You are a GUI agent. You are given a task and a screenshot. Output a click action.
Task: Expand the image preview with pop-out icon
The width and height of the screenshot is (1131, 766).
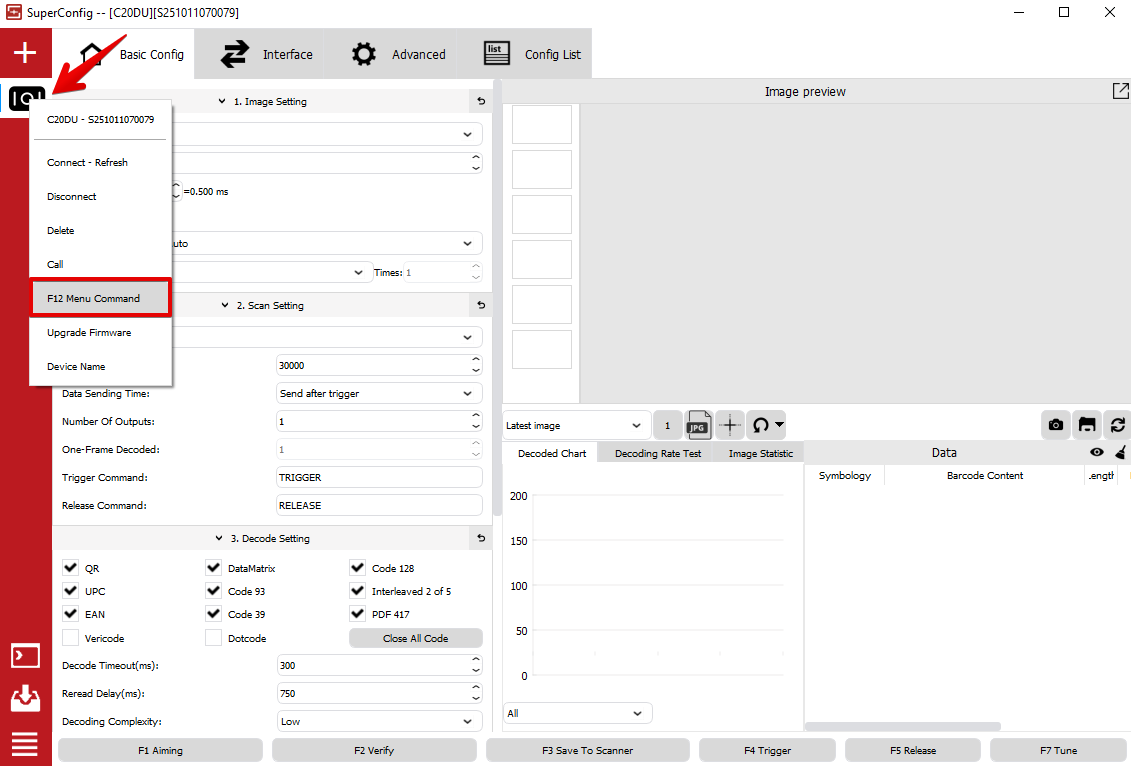coord(1120,91)
